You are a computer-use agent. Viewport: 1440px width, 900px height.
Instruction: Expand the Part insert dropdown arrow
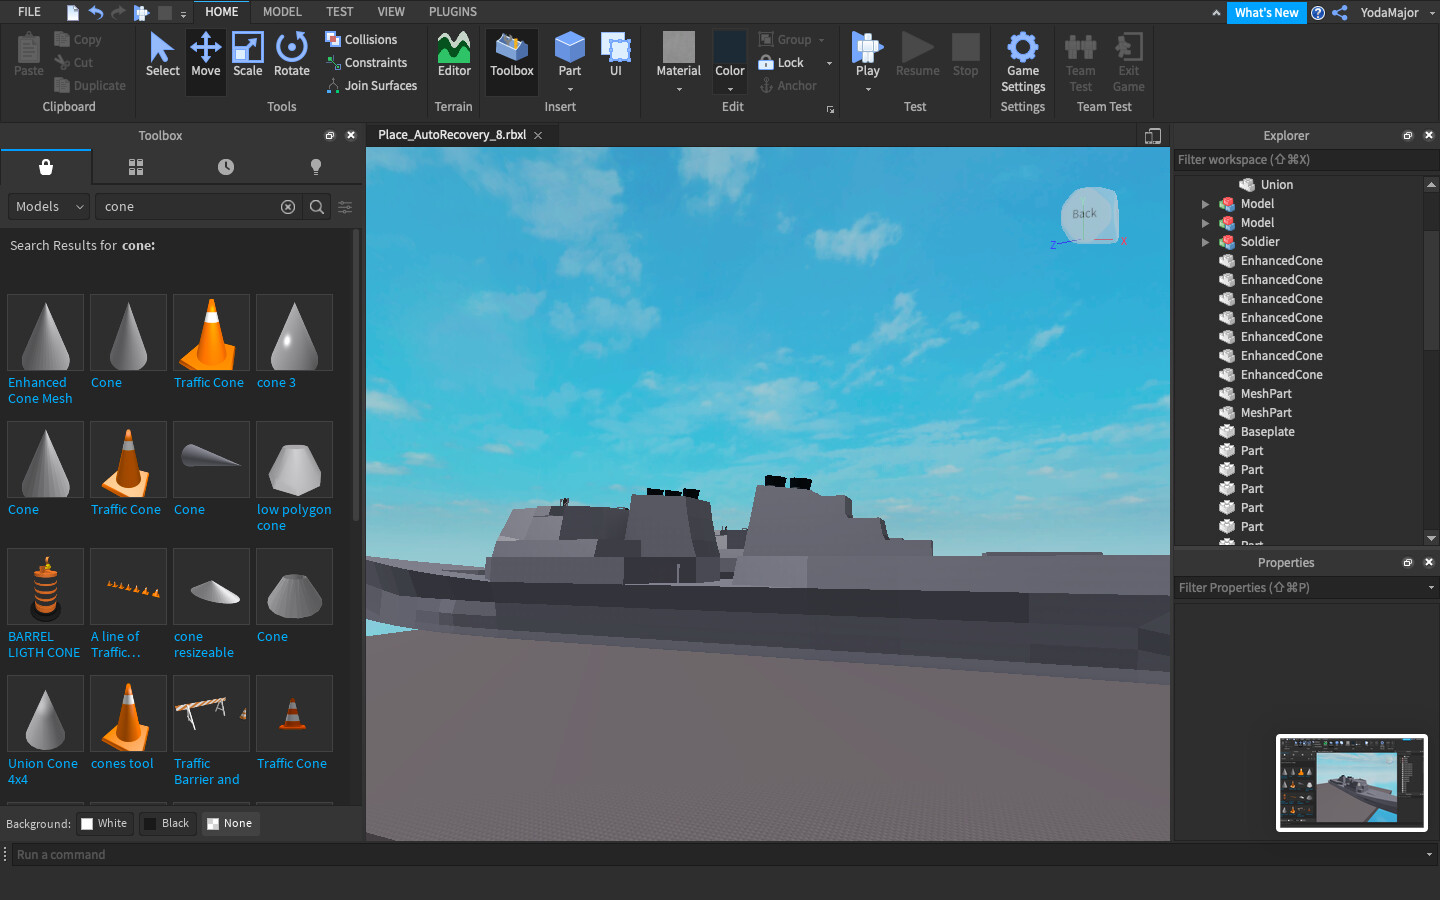(x=570, y=89)
